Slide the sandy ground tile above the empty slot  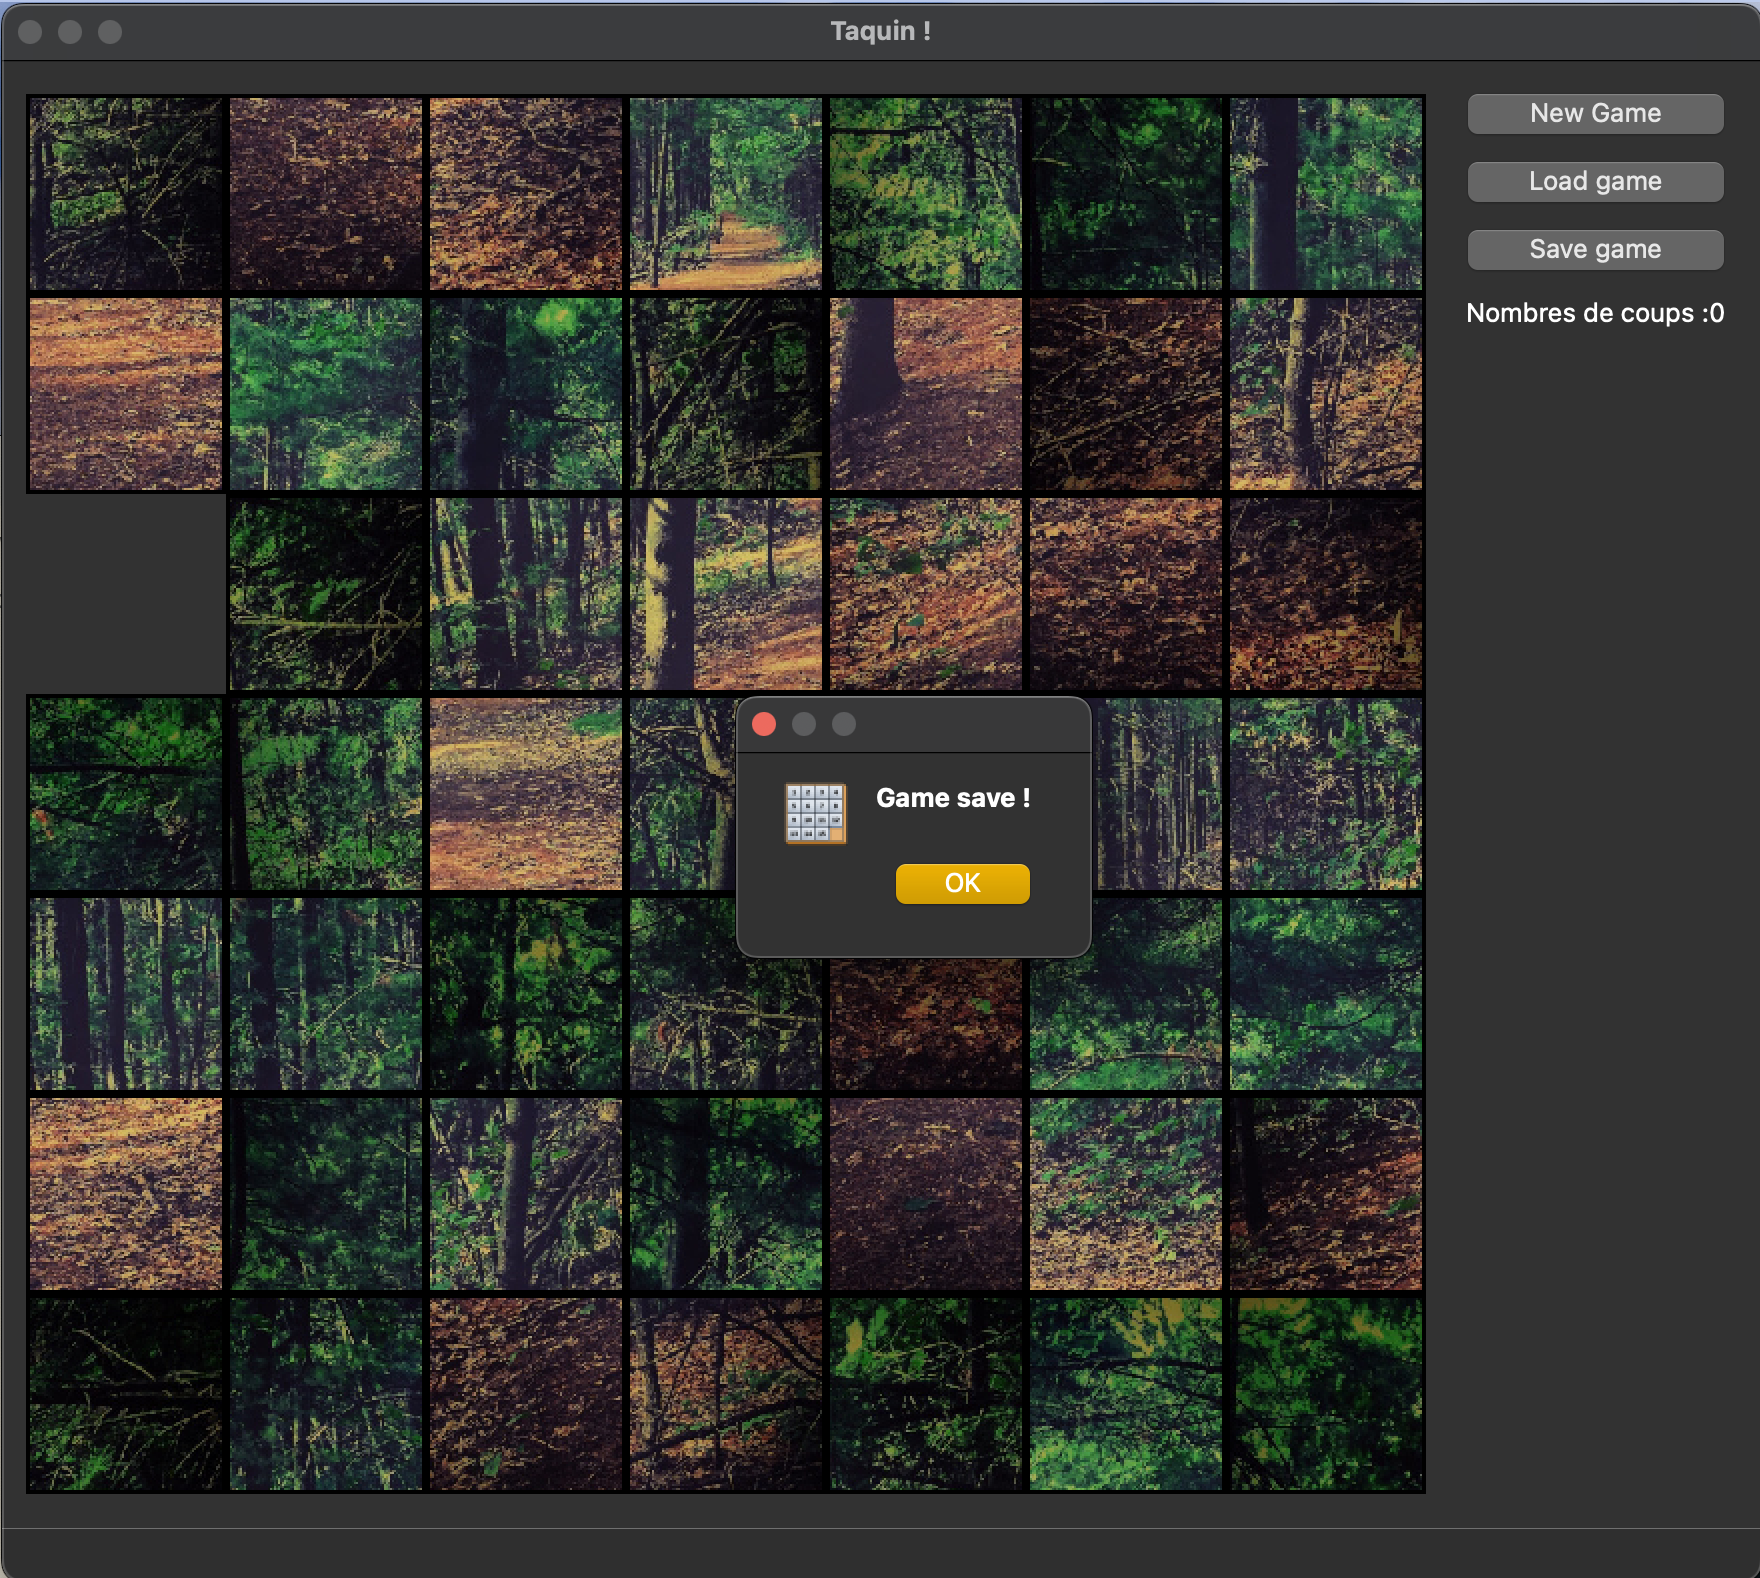pos(126,394)
